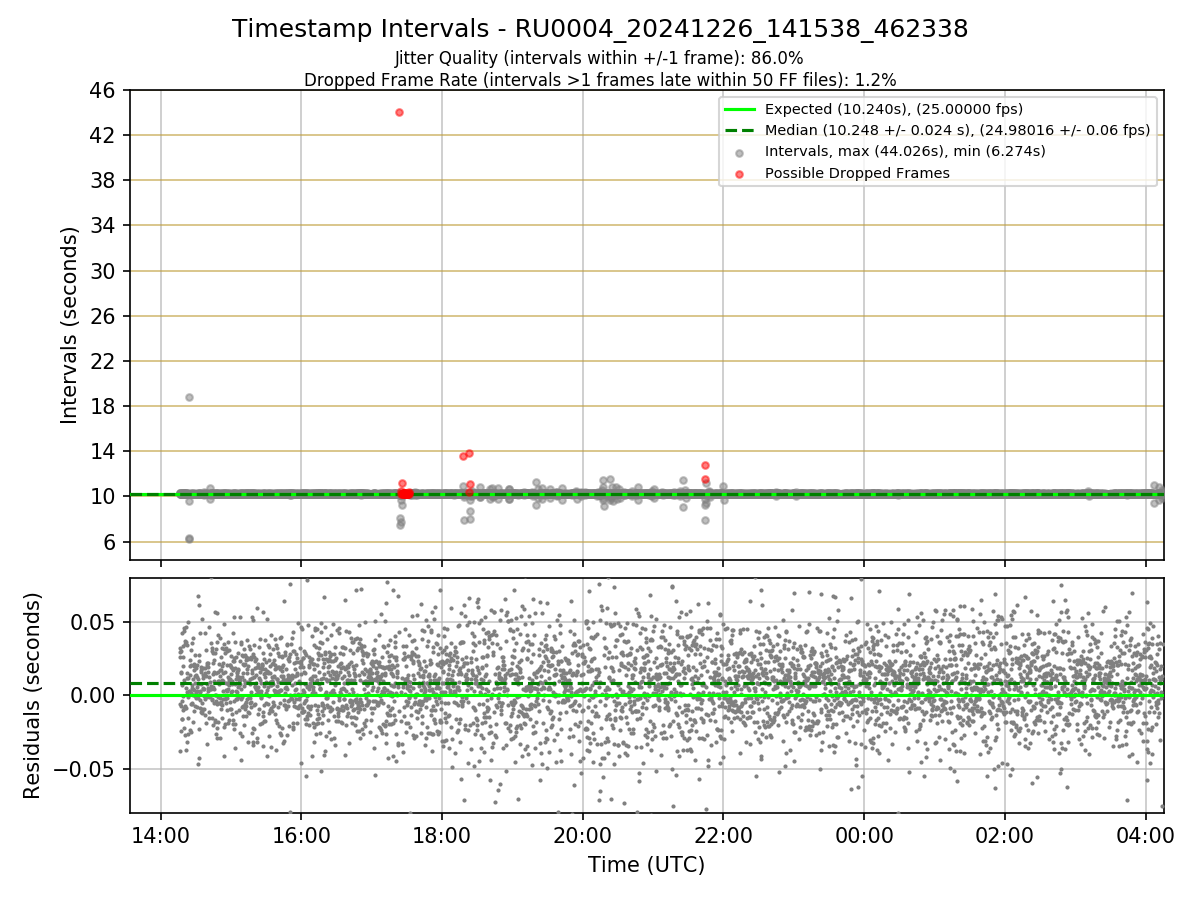1200x900 pixels.
Task: Click the red dropped-frame marker in legend
Action: (739, 173)
